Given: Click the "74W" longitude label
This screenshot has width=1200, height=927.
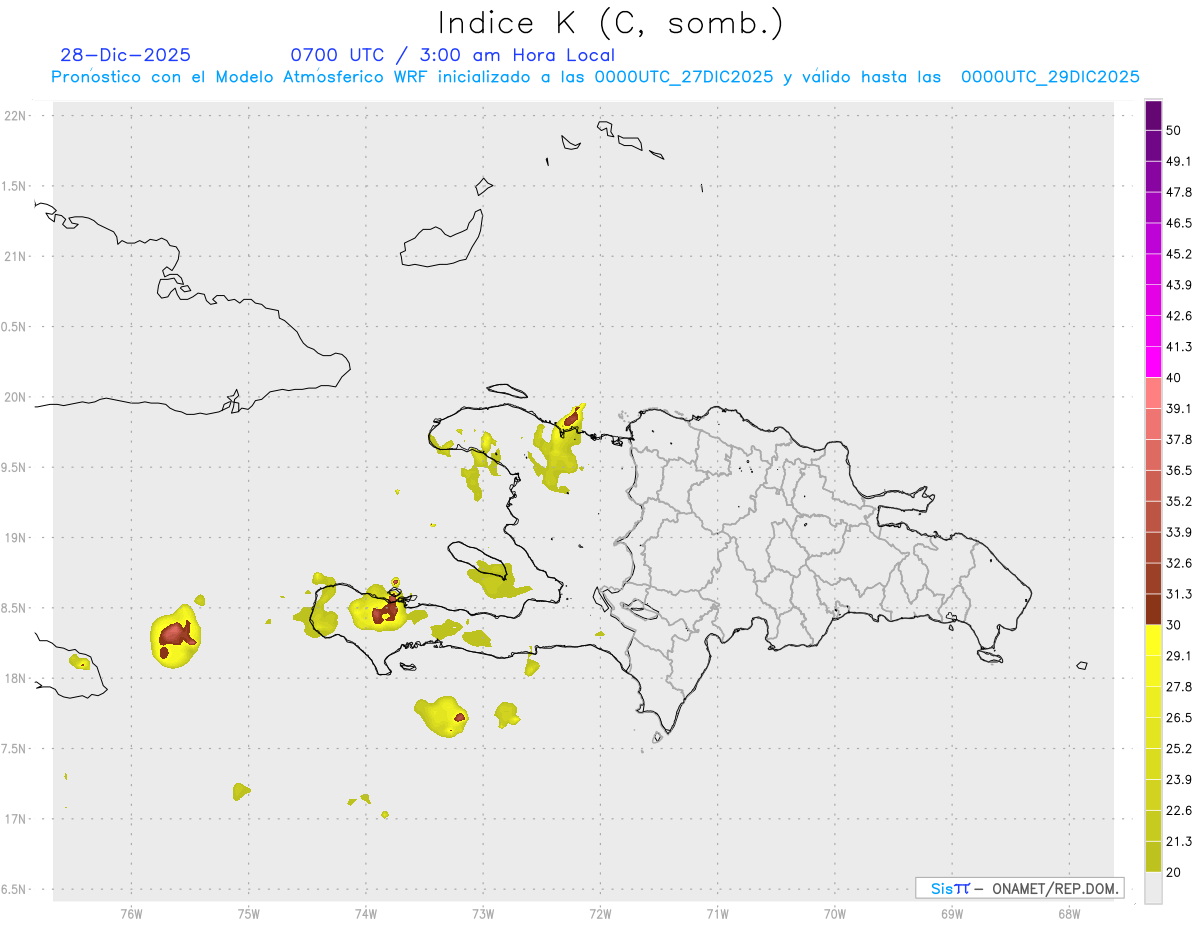Looking at the screenshot, I should tap(366, 913).
